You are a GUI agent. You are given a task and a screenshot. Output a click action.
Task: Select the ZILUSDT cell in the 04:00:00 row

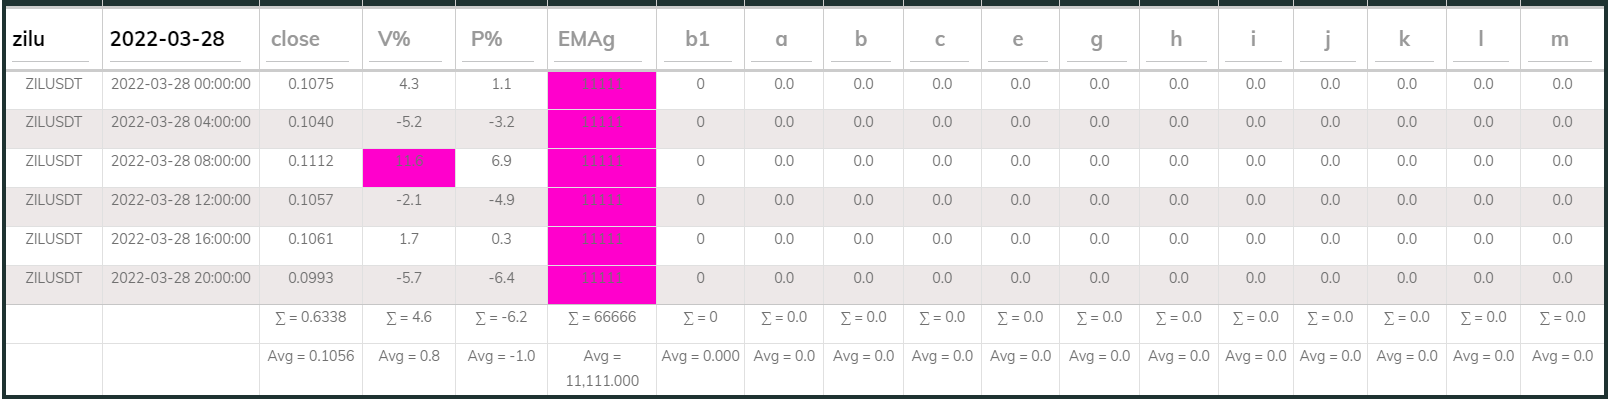(54, 123)
